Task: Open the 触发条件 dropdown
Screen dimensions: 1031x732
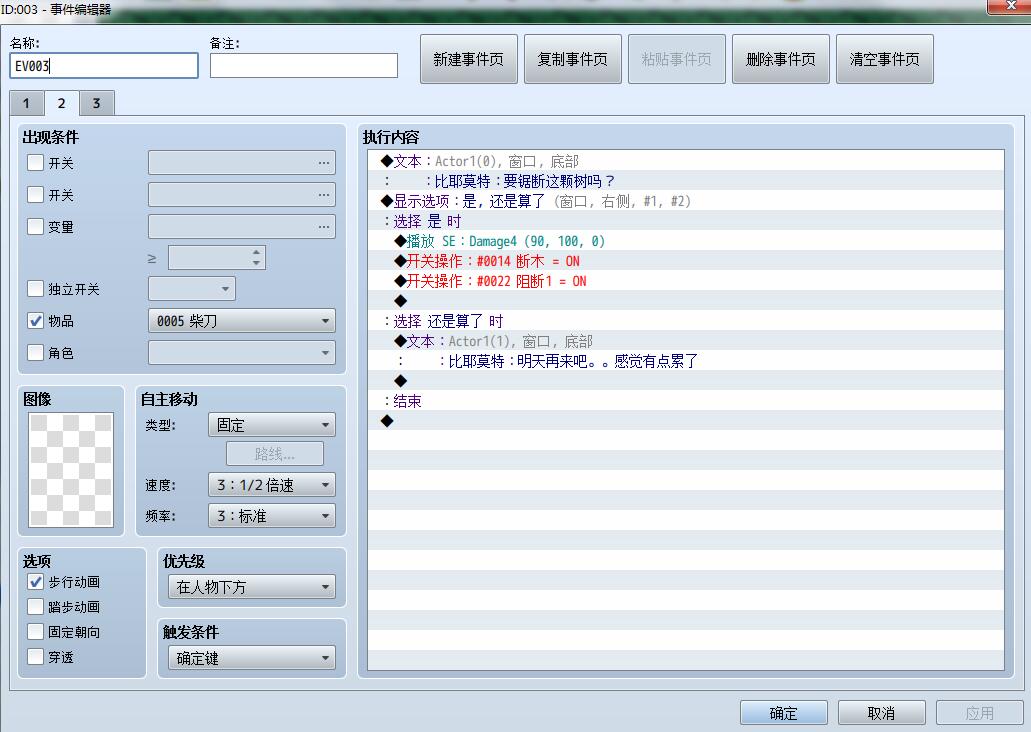Action: (252, 658)
